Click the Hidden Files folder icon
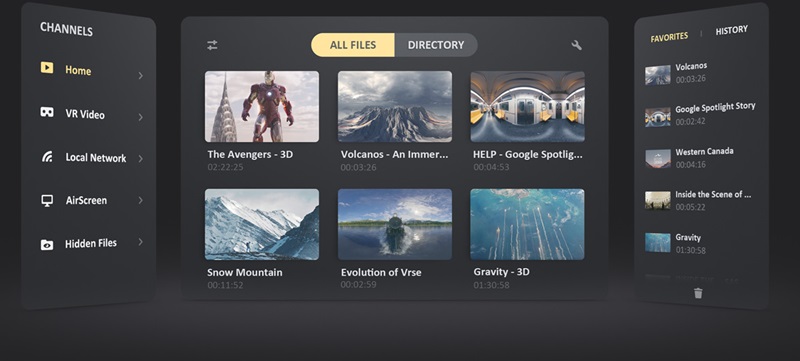The height and width of the screenshot is (361, 800). [x=47, y=245]
